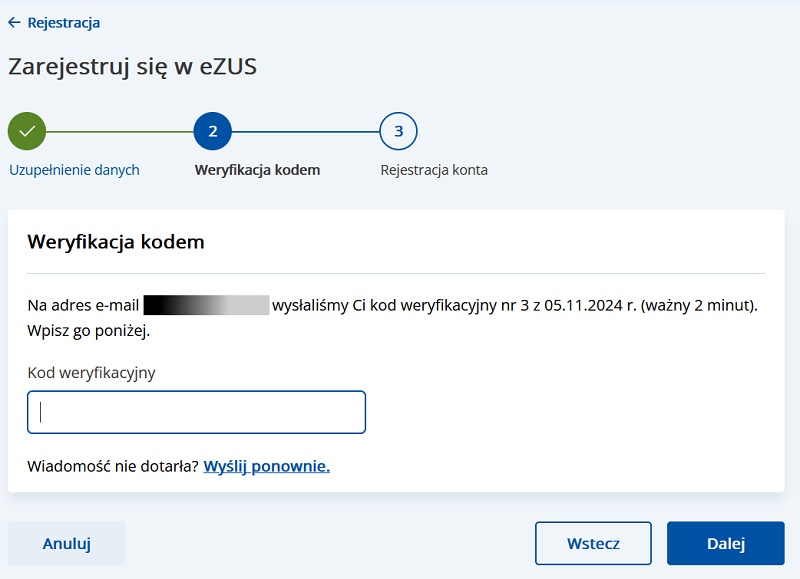Open the Uzupełnienie danych step label

tap(74, 170)
